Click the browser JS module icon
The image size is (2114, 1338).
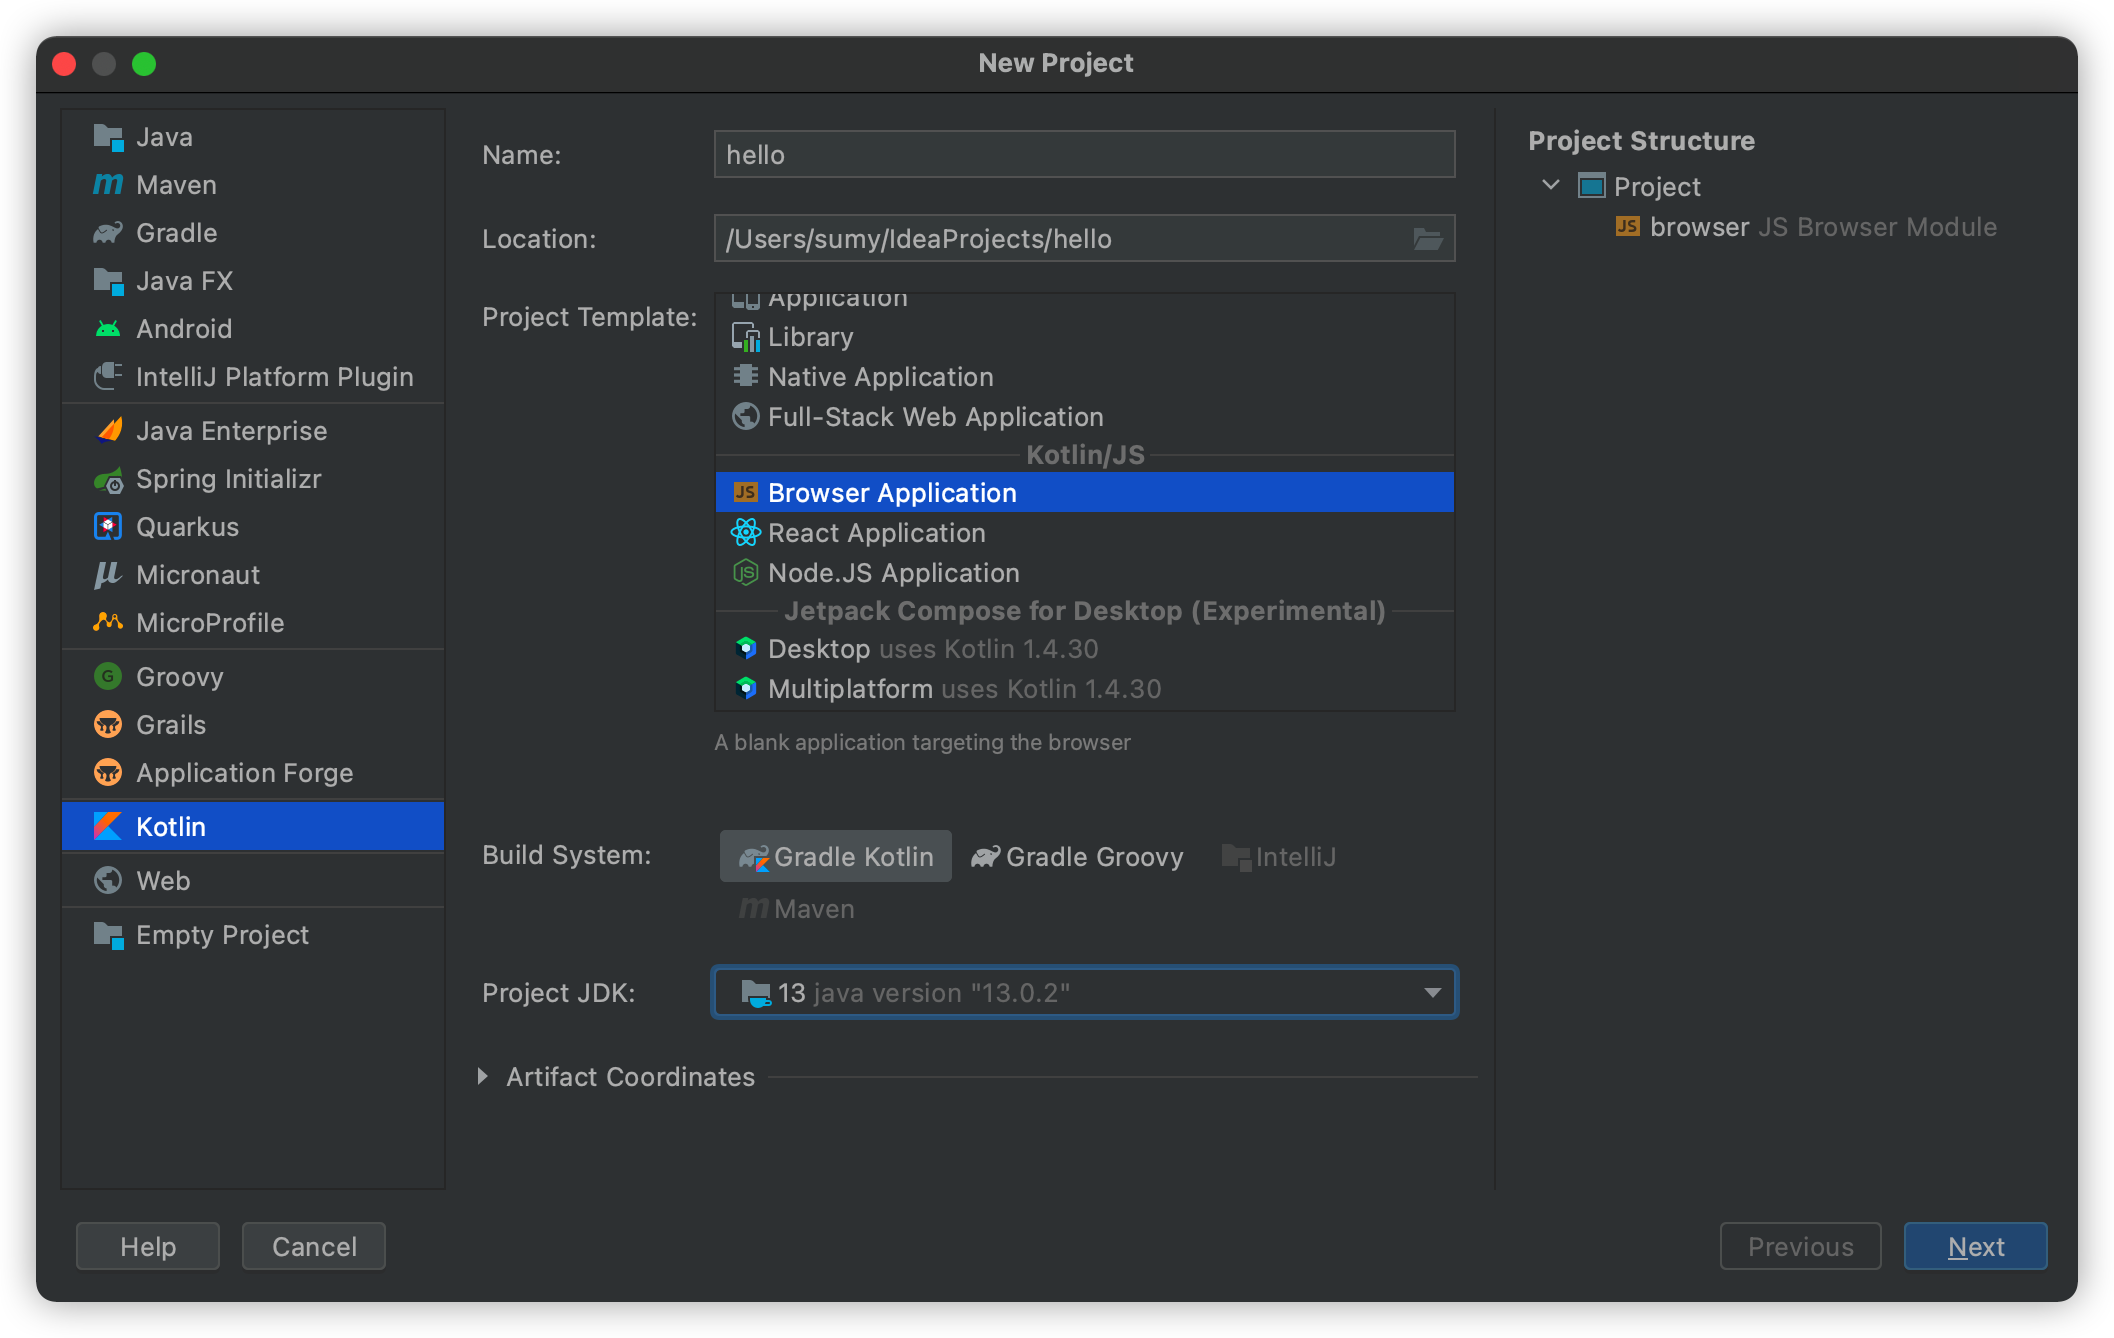[1627, 227]
